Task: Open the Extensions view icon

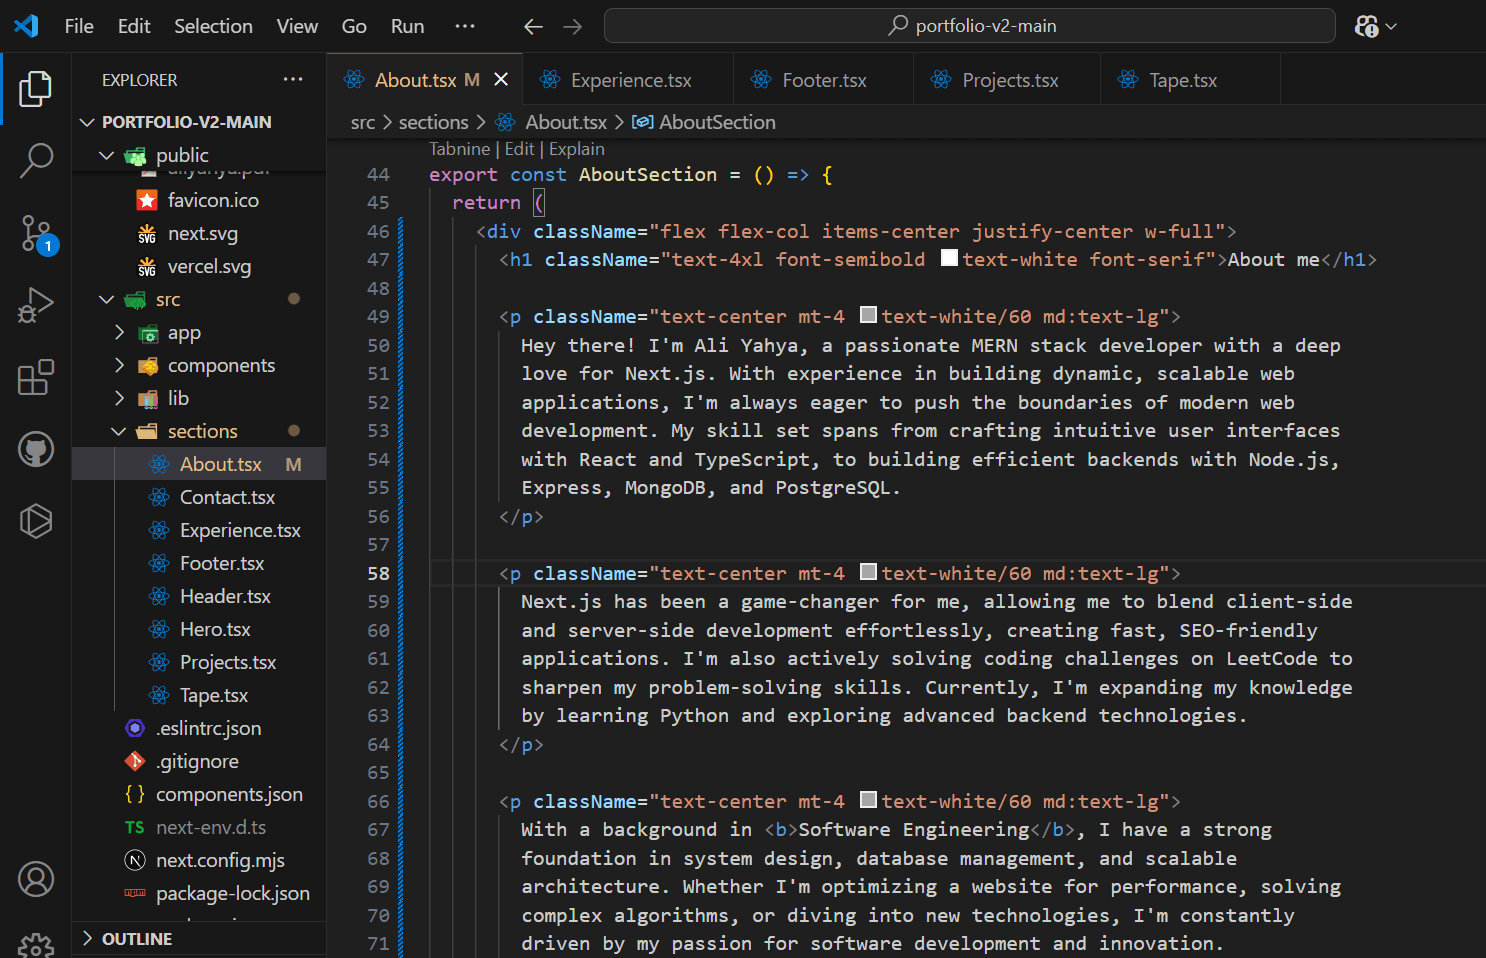Action: click(36, 377)
